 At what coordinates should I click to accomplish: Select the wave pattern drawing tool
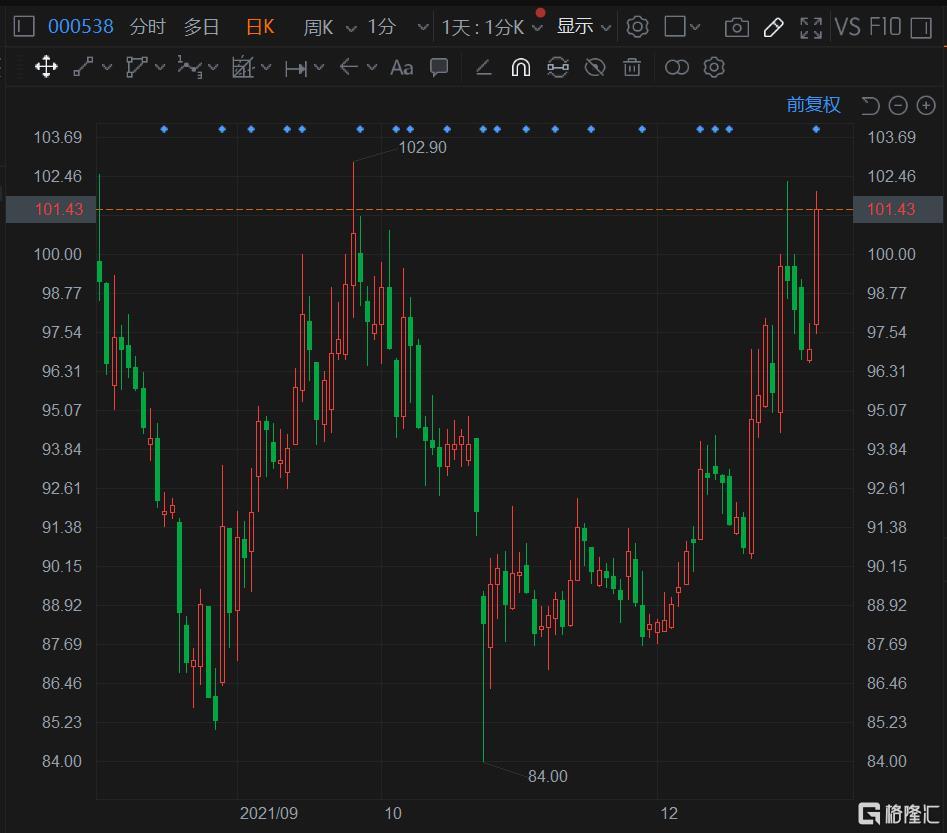tap(190, 67)
